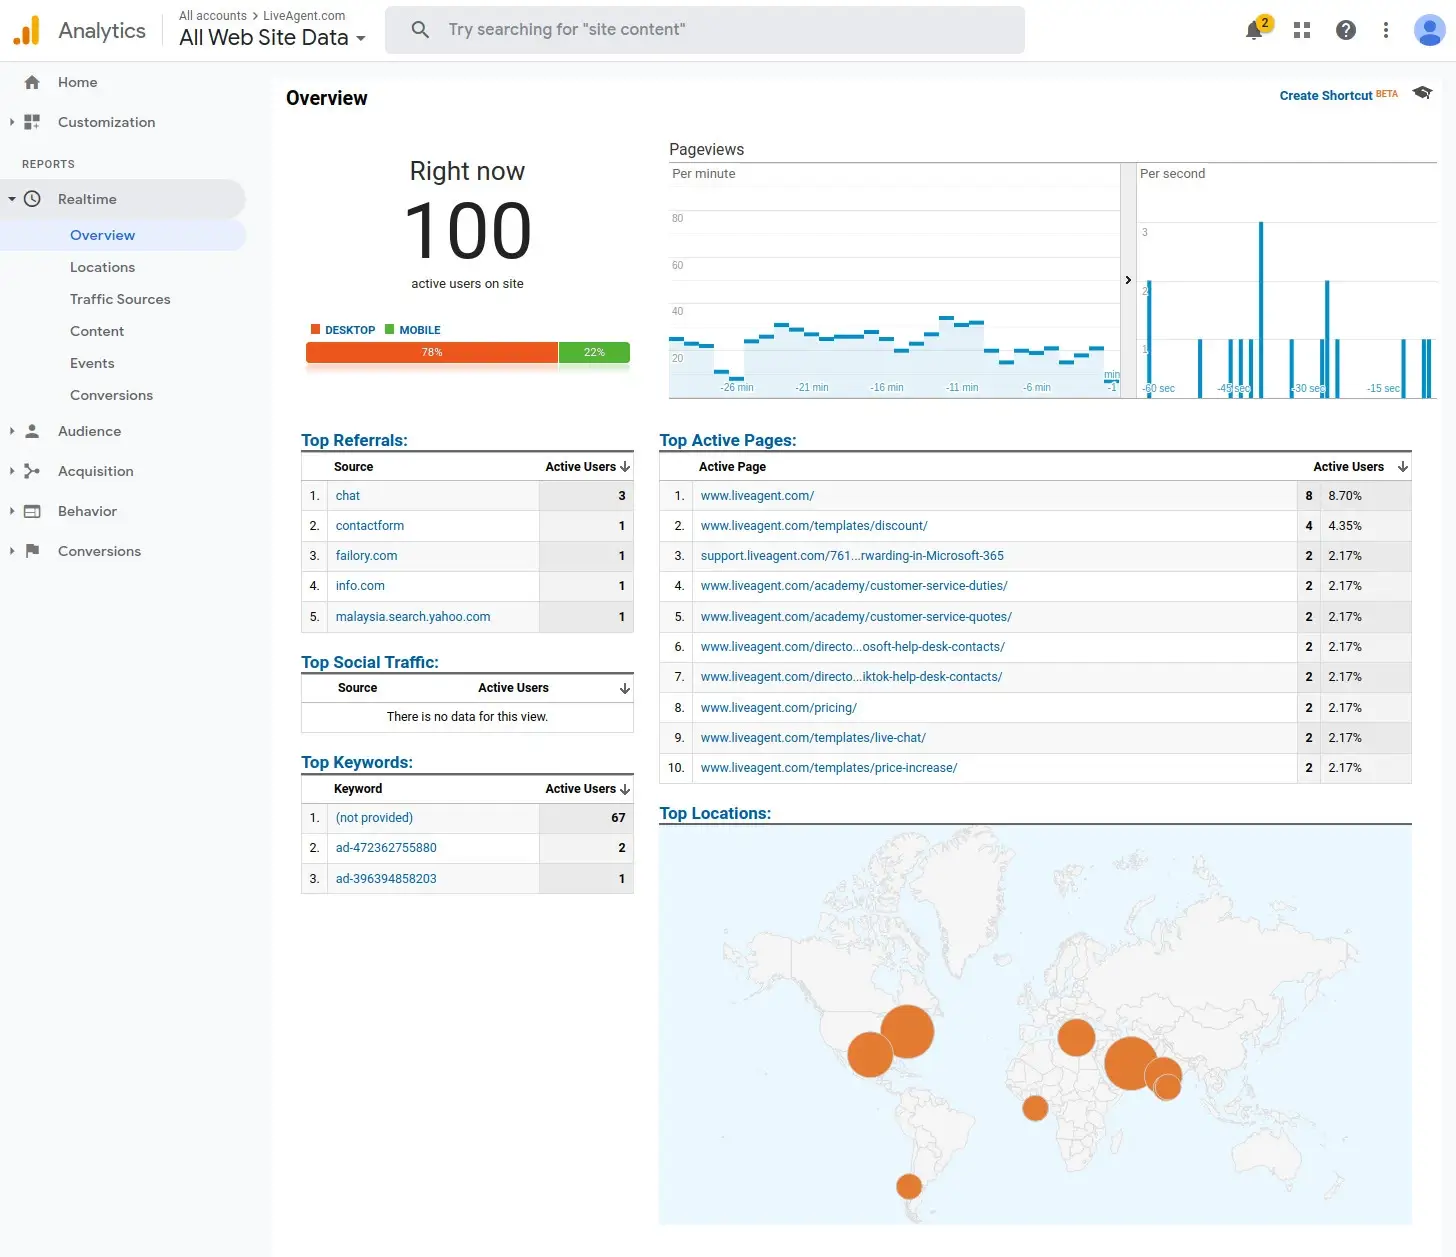Expand the Acquisition section
The height and width of the screenshot is (1257, 1456).
(11, 471)
